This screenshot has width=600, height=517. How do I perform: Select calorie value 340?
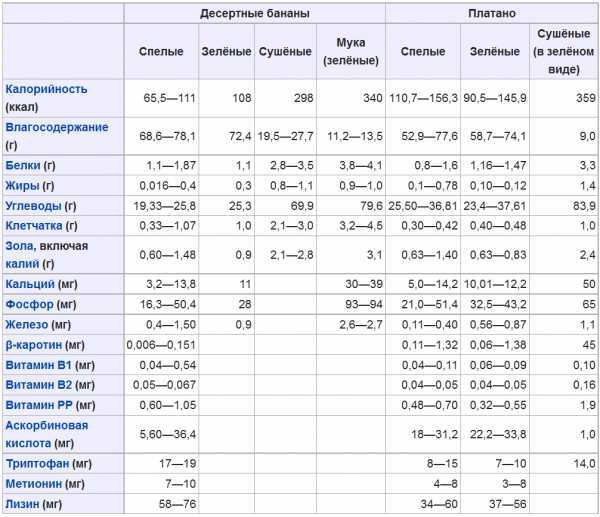[x=373, y=98]
